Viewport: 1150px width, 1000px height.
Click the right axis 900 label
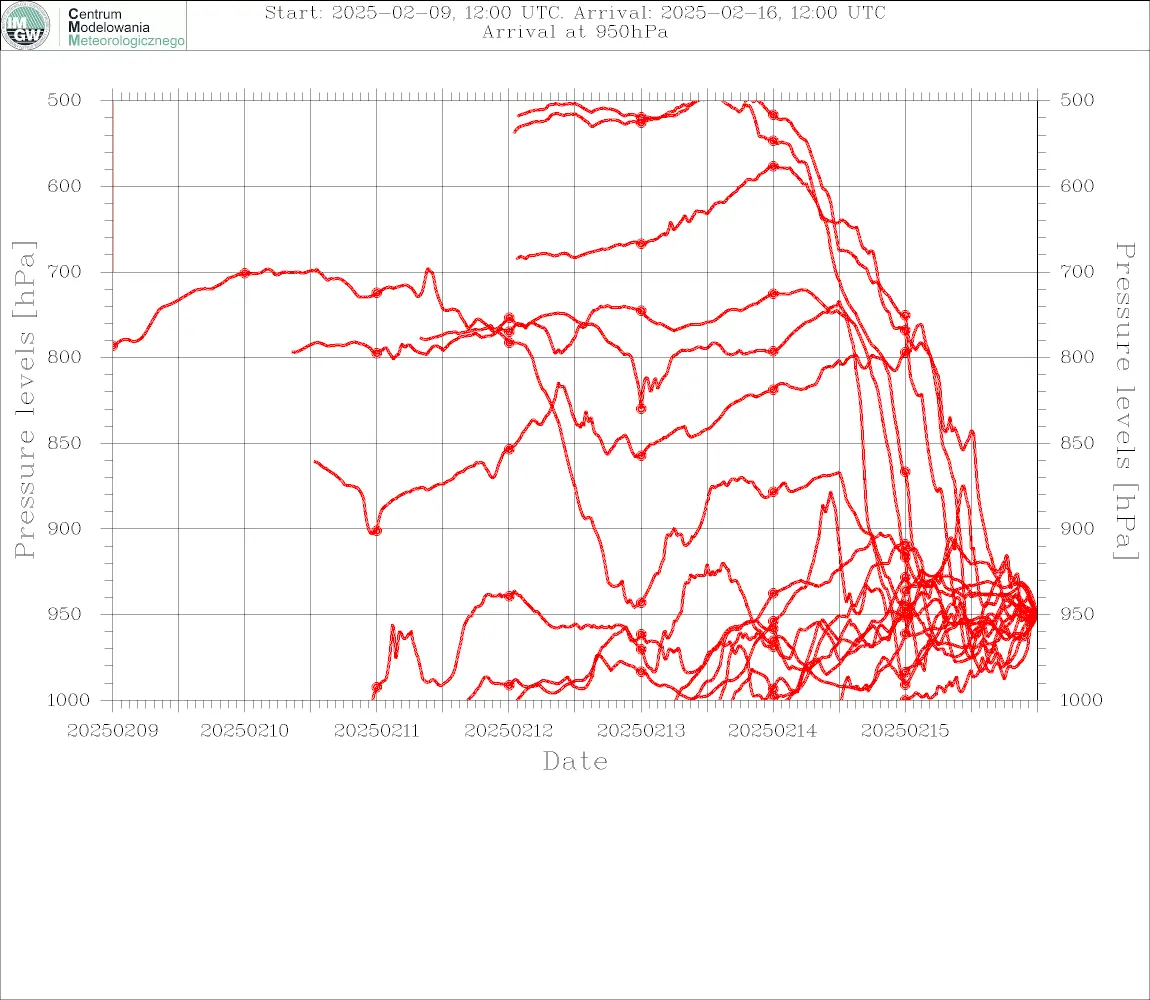(1077, 528)
